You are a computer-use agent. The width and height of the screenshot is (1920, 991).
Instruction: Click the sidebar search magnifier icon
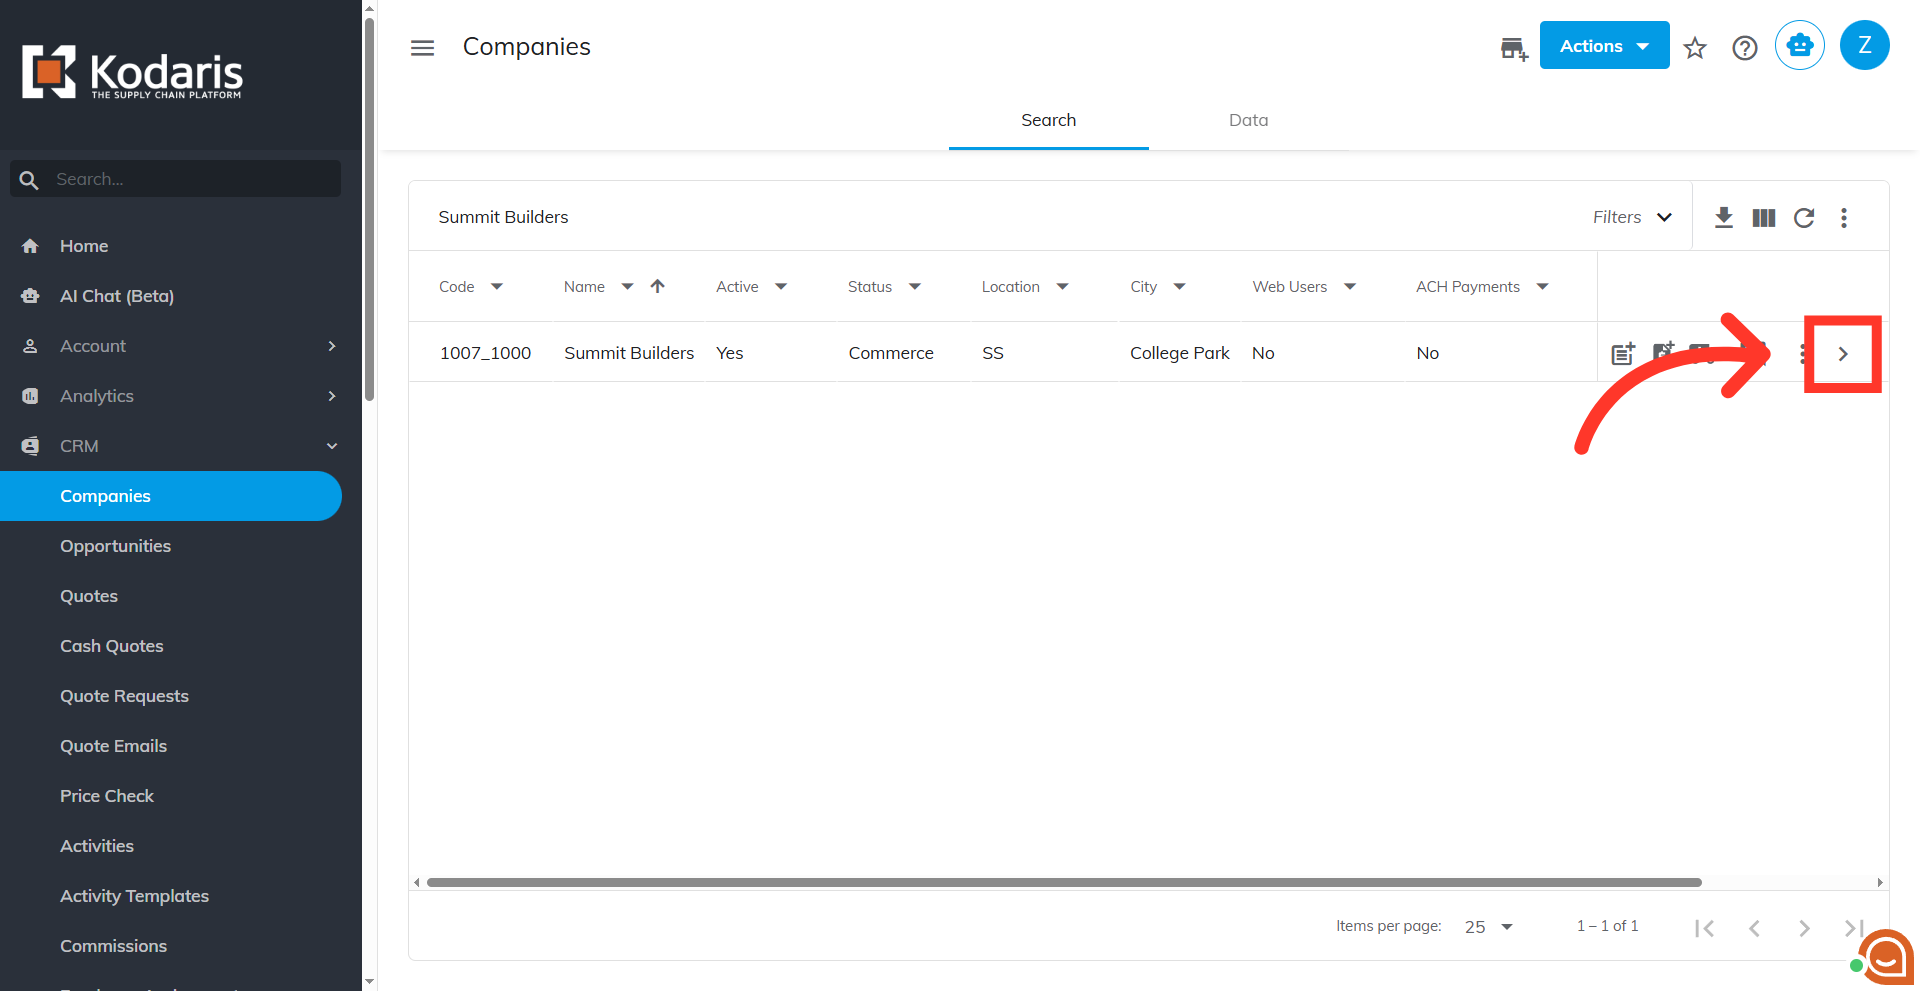(x=29, y=180)
